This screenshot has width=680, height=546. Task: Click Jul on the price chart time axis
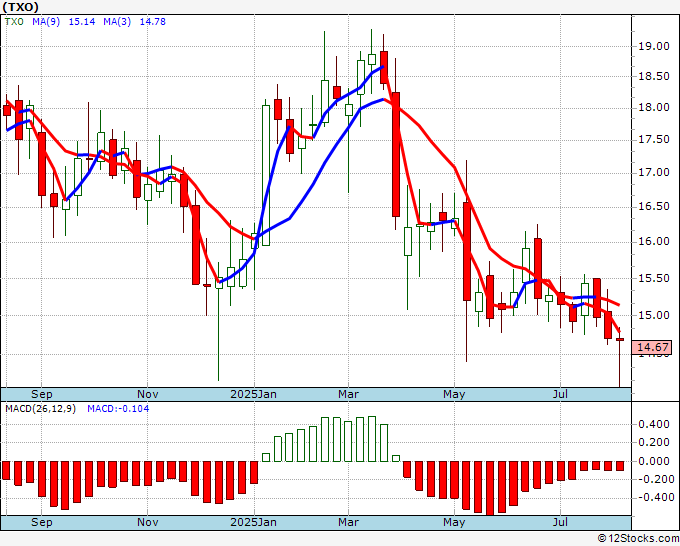[560, 394]
